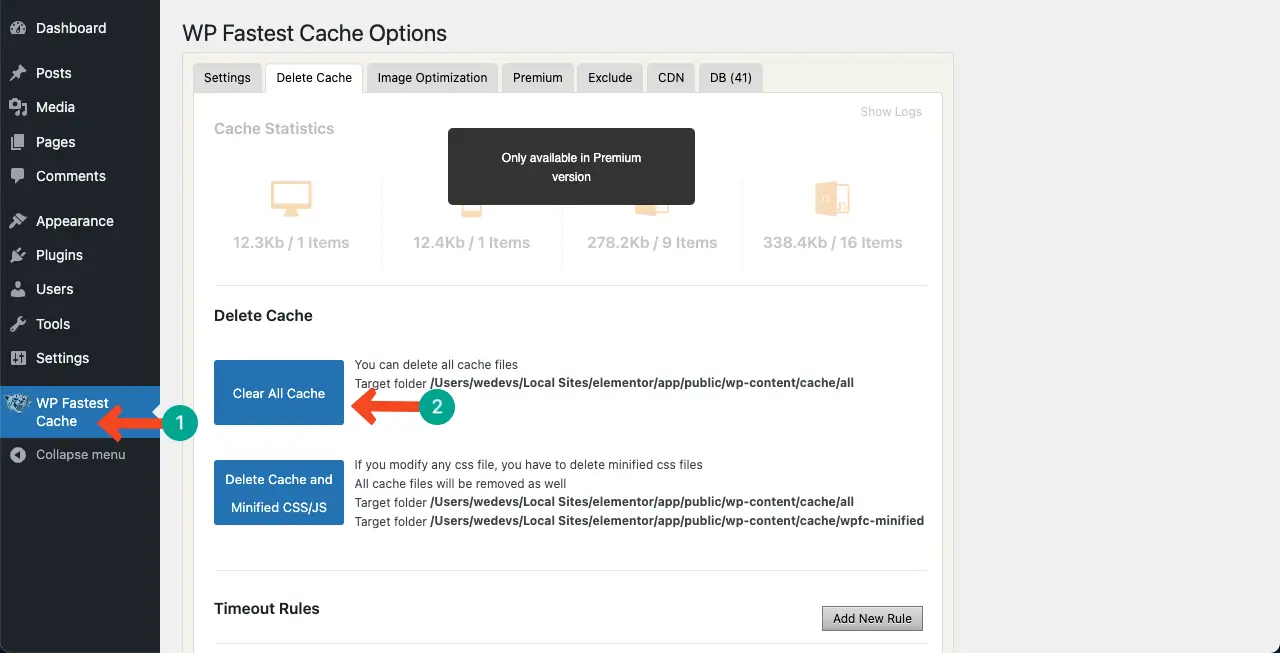The image size is (1280, 653).
Task: Switch to the Settings tab
Action: 227,78
